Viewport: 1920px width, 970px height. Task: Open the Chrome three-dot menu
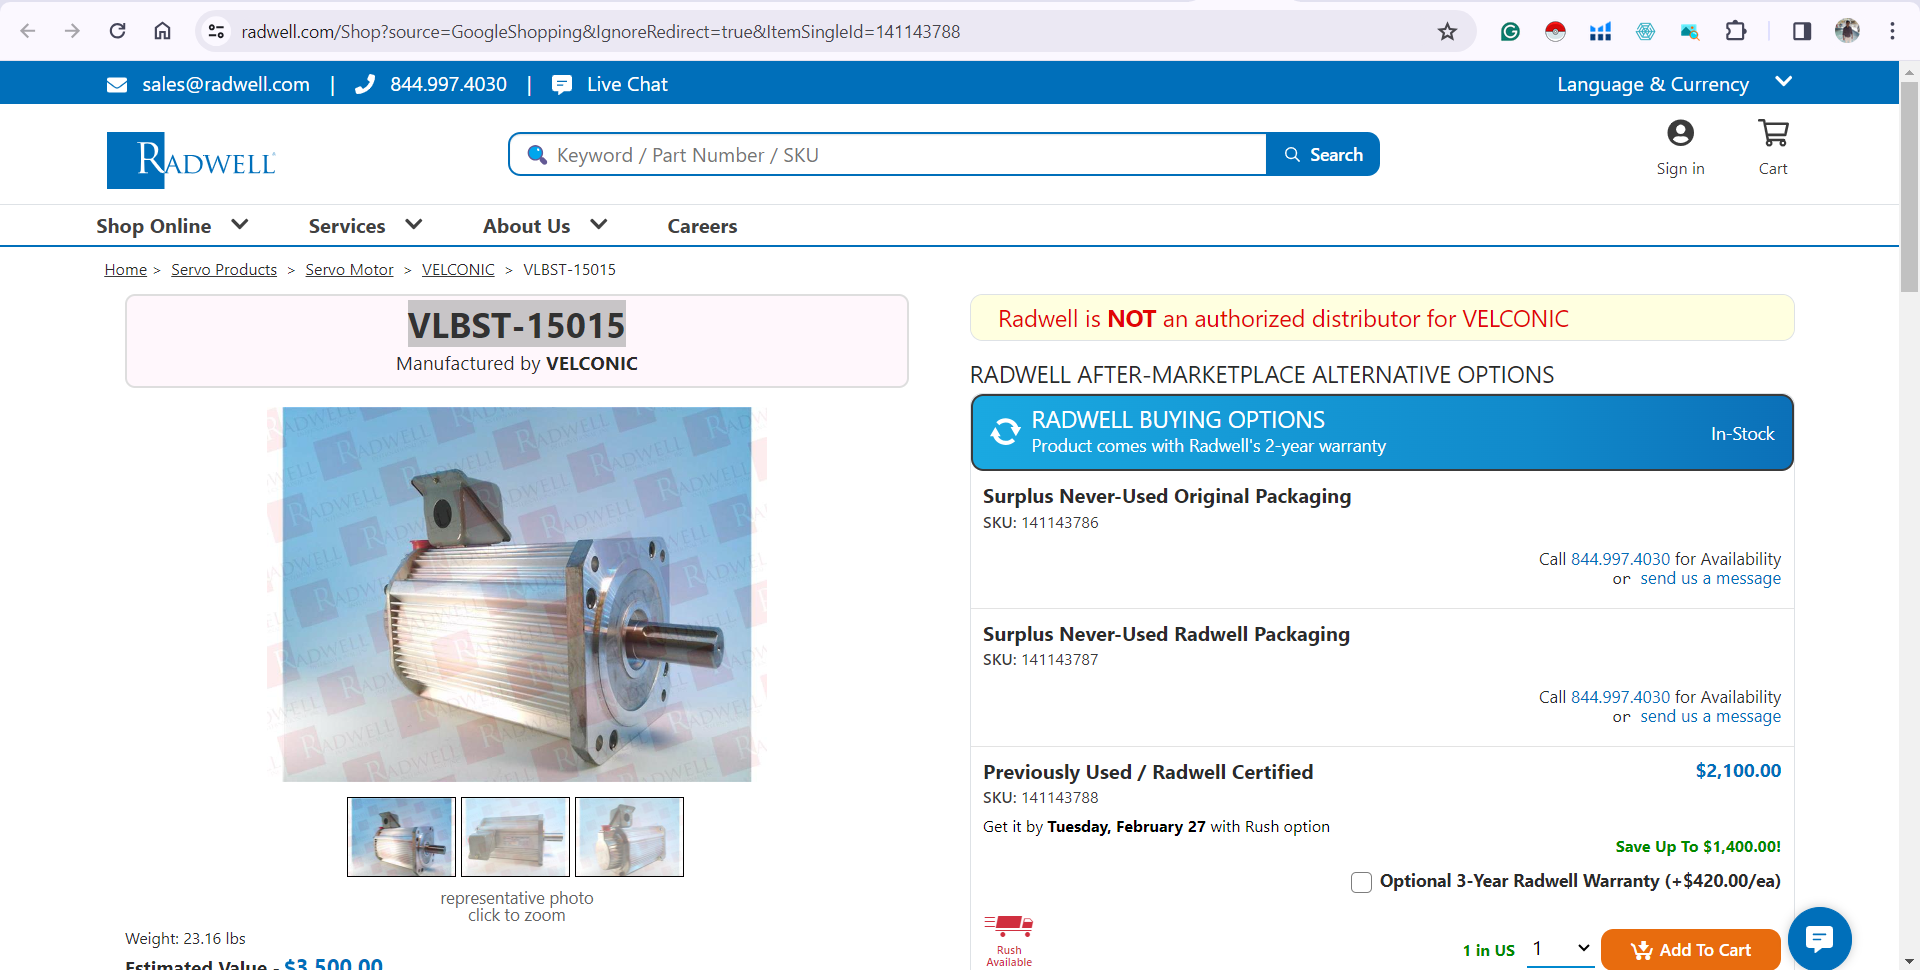point(1892,31)
